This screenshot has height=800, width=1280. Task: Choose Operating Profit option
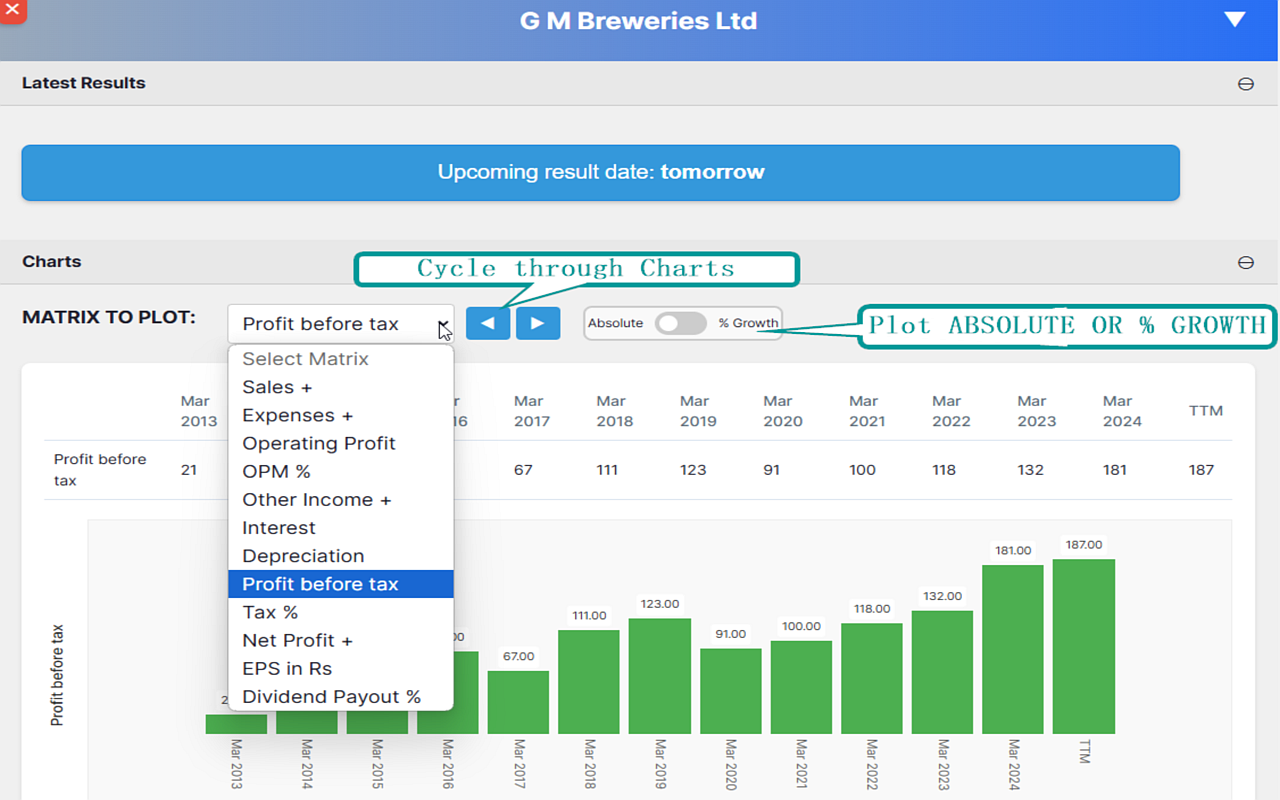click(319, 443)
